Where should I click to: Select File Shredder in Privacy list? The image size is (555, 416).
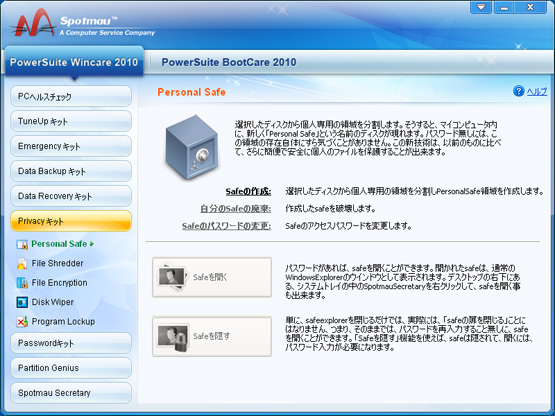(x=57, y=263)
